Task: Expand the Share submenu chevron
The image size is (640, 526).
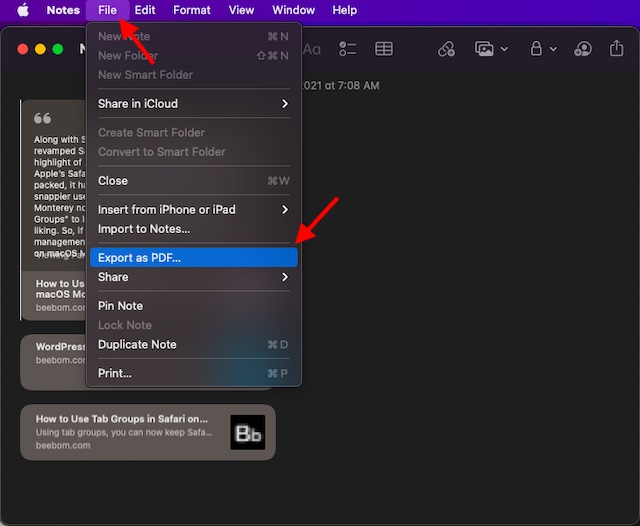Action: click(x=285, y=277)
